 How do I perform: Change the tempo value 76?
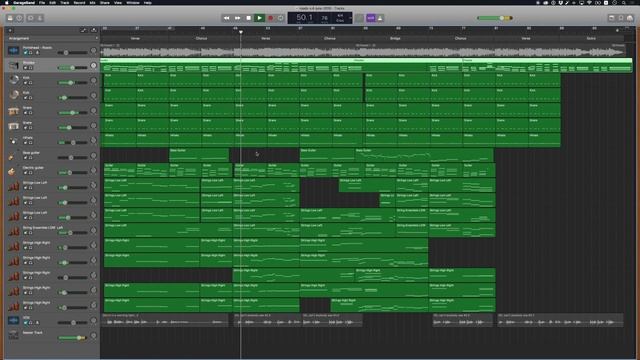click(x=324, y=18)
